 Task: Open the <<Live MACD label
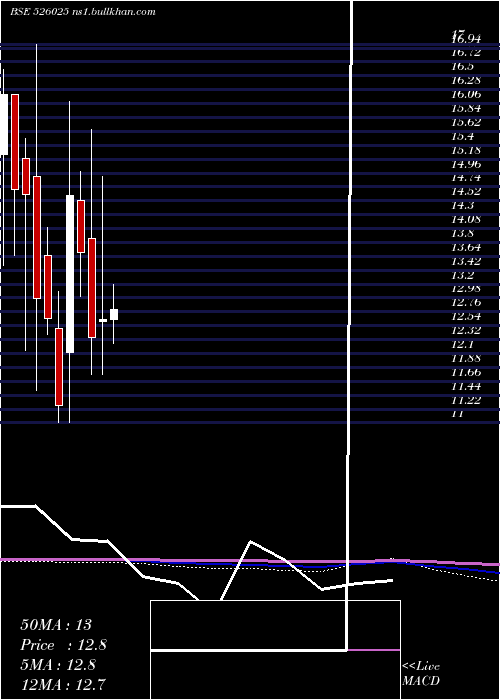point(421,673)
